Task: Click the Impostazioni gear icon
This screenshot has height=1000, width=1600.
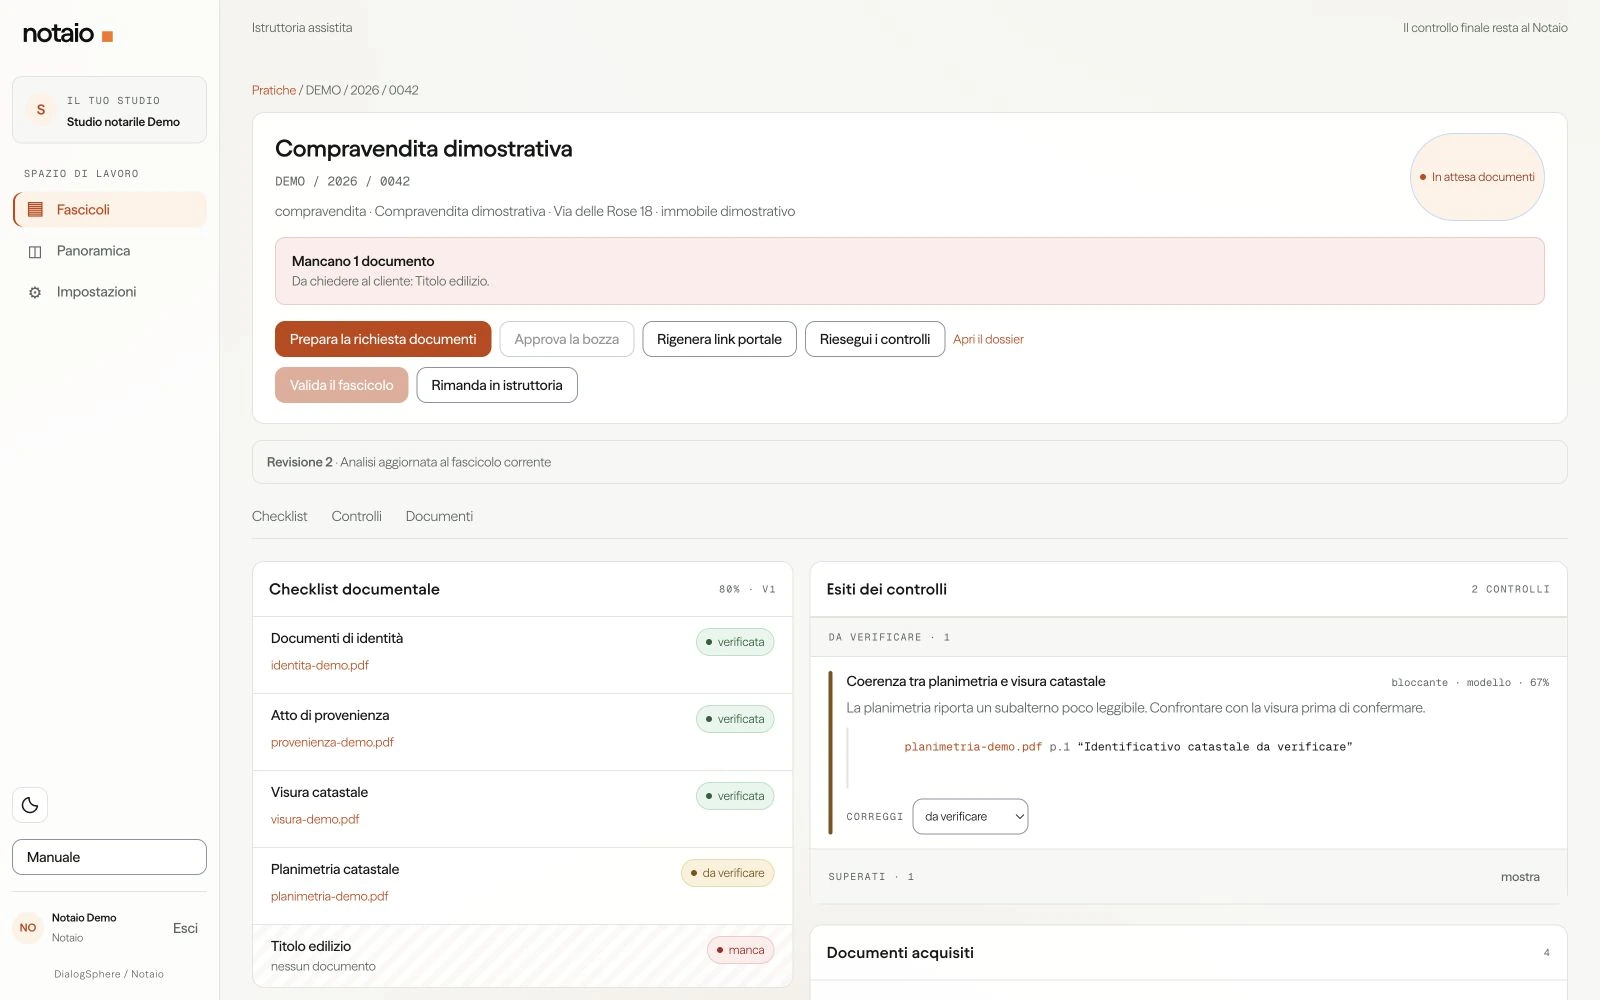Action: (x=35, y=293)
